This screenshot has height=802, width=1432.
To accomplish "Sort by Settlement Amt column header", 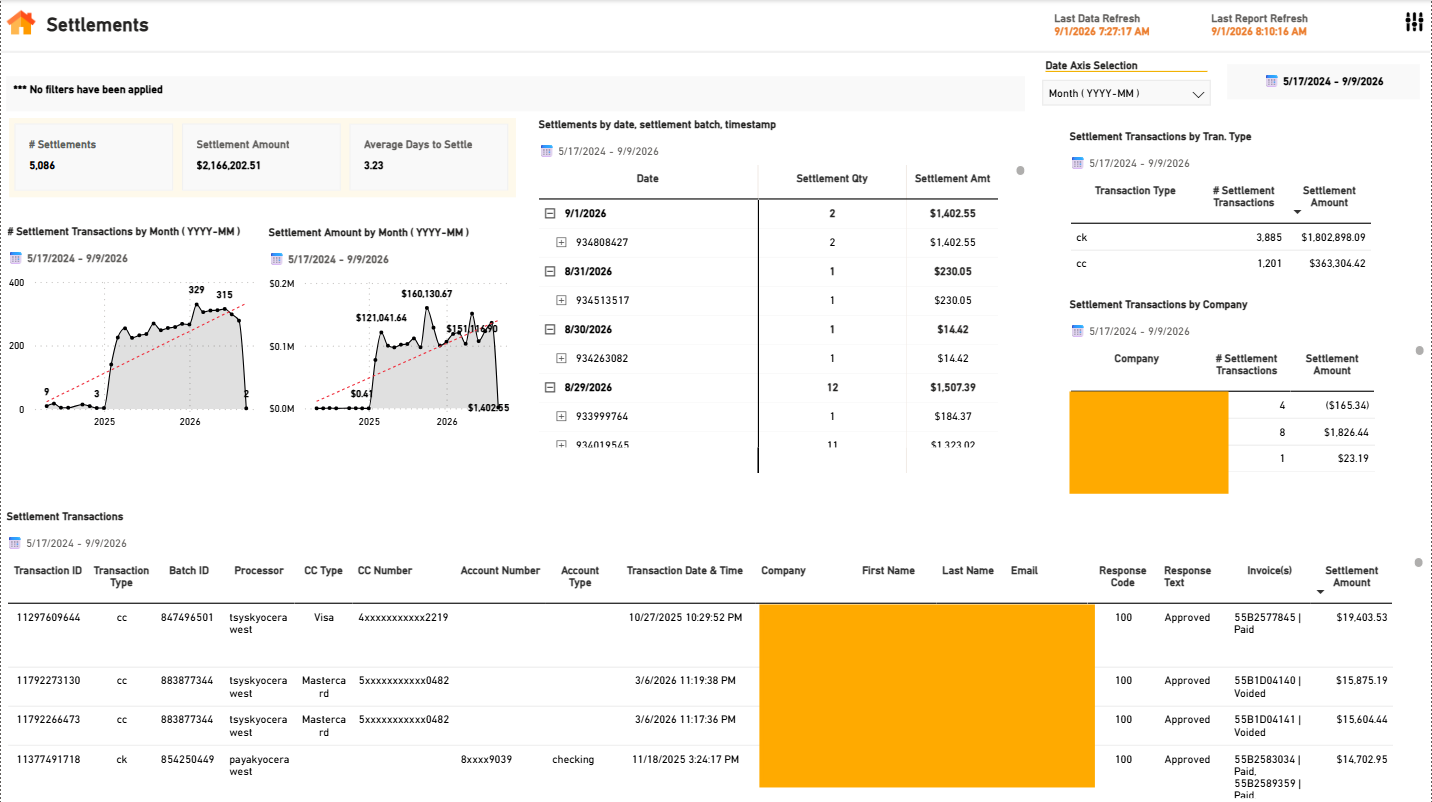I will point(952,179).
